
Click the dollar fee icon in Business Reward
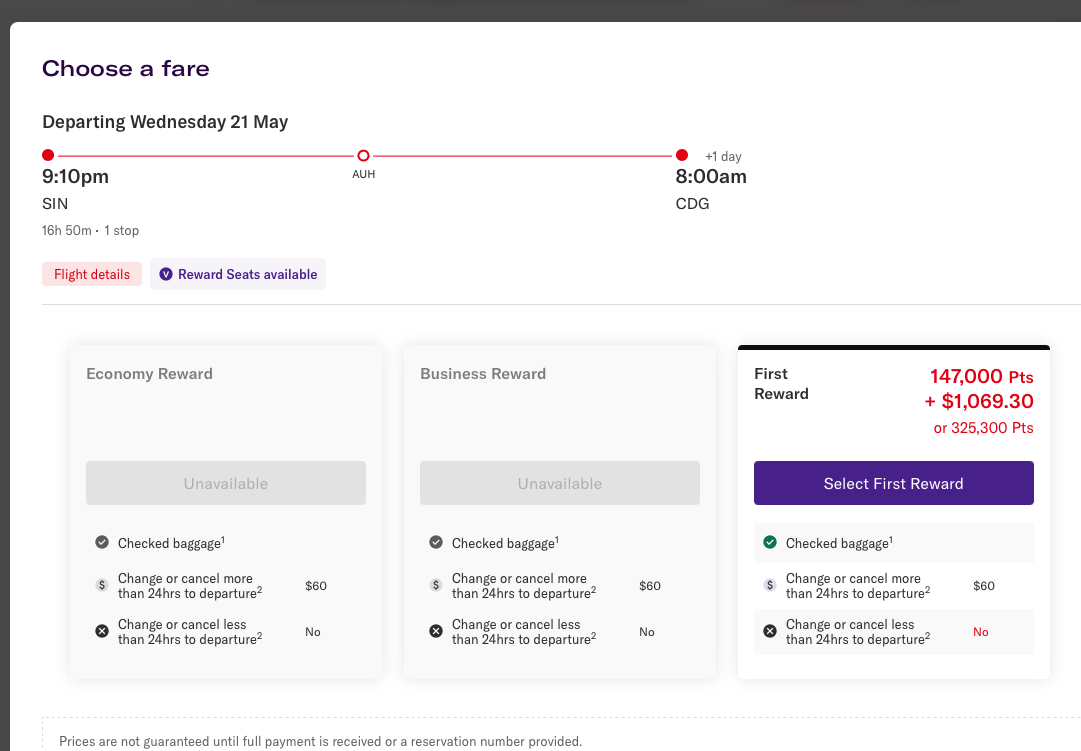436,585
